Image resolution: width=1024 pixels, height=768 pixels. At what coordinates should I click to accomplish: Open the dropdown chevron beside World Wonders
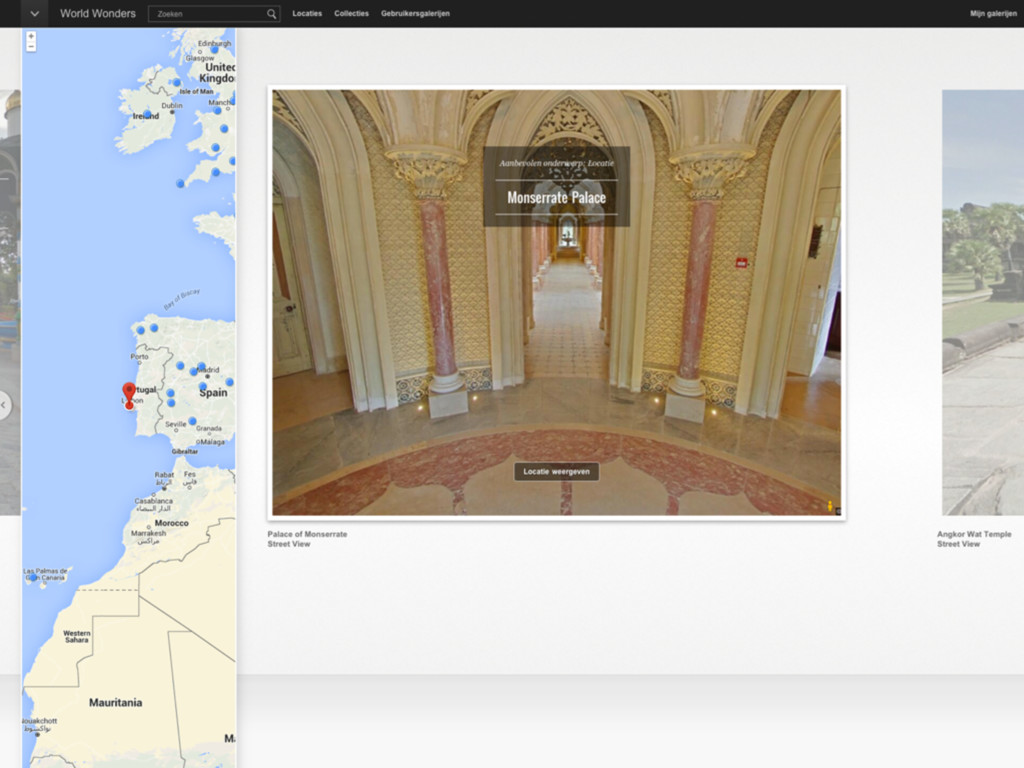coord(34,14)
